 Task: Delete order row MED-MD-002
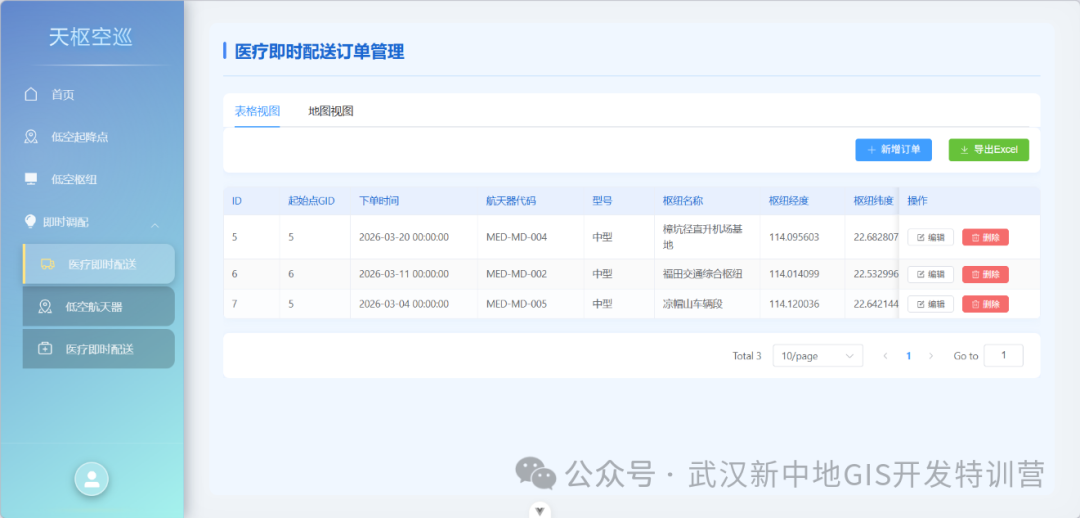click(985, 274)
